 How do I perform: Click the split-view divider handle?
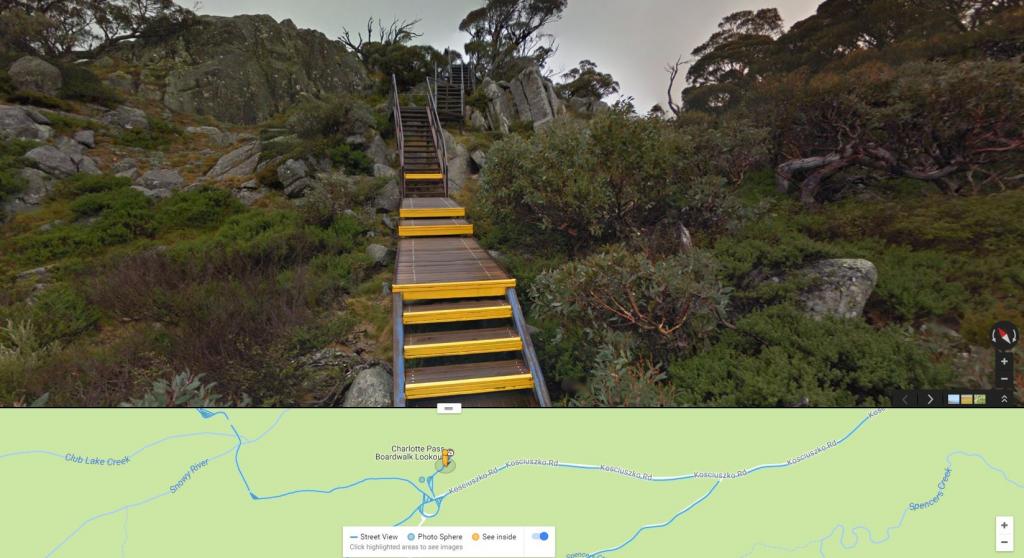point(449,408)
